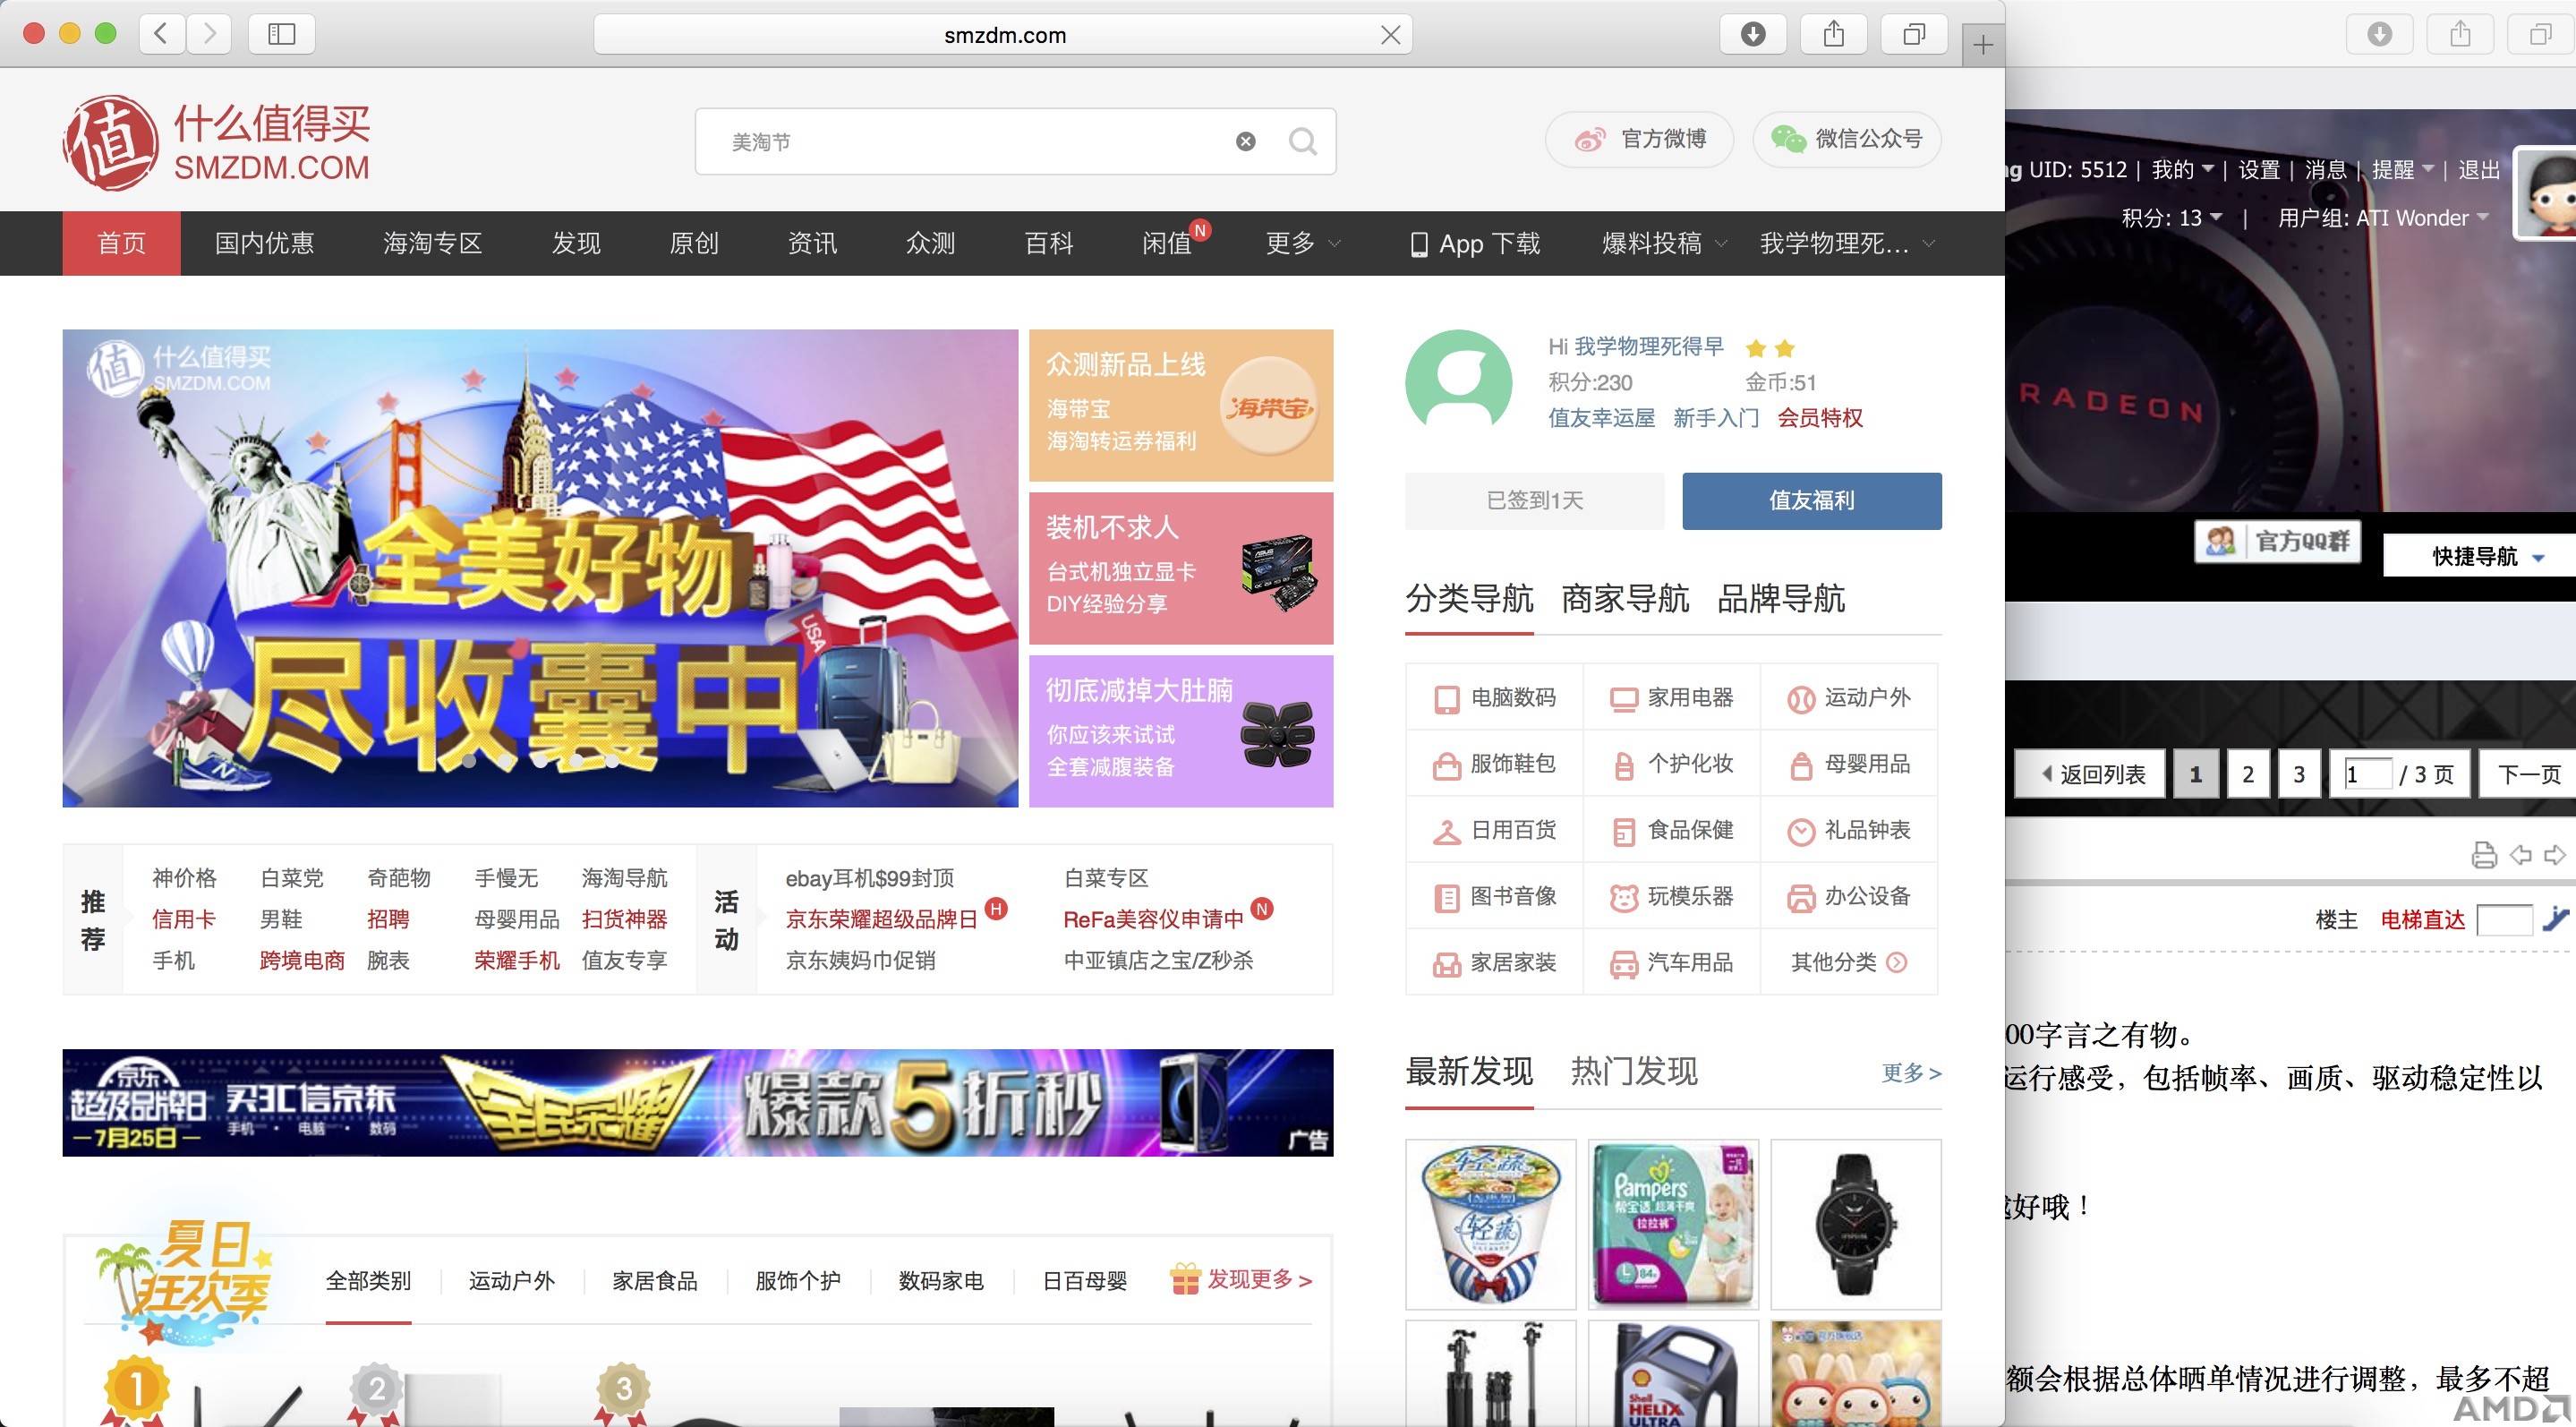Click the 值友福利 button

pyautogui.click(x=1811, y=500)
